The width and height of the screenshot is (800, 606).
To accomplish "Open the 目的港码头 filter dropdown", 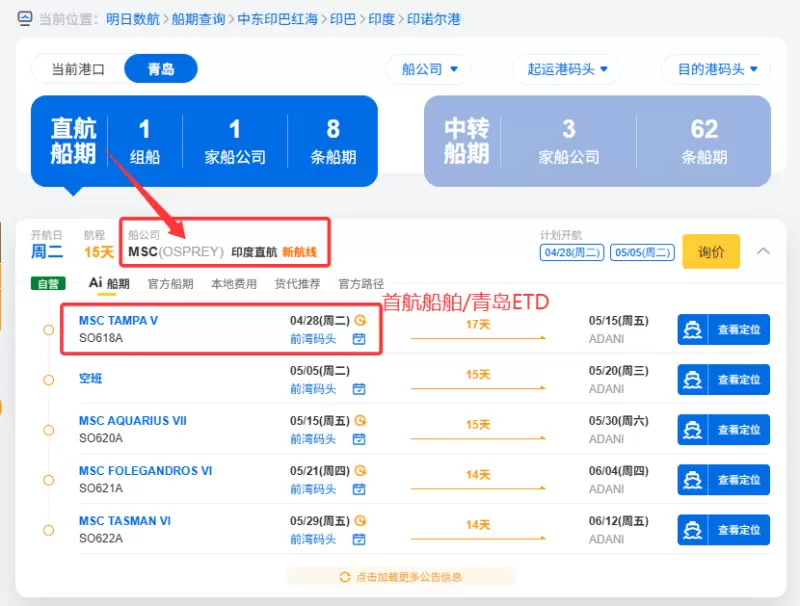I will click(718, 70).
